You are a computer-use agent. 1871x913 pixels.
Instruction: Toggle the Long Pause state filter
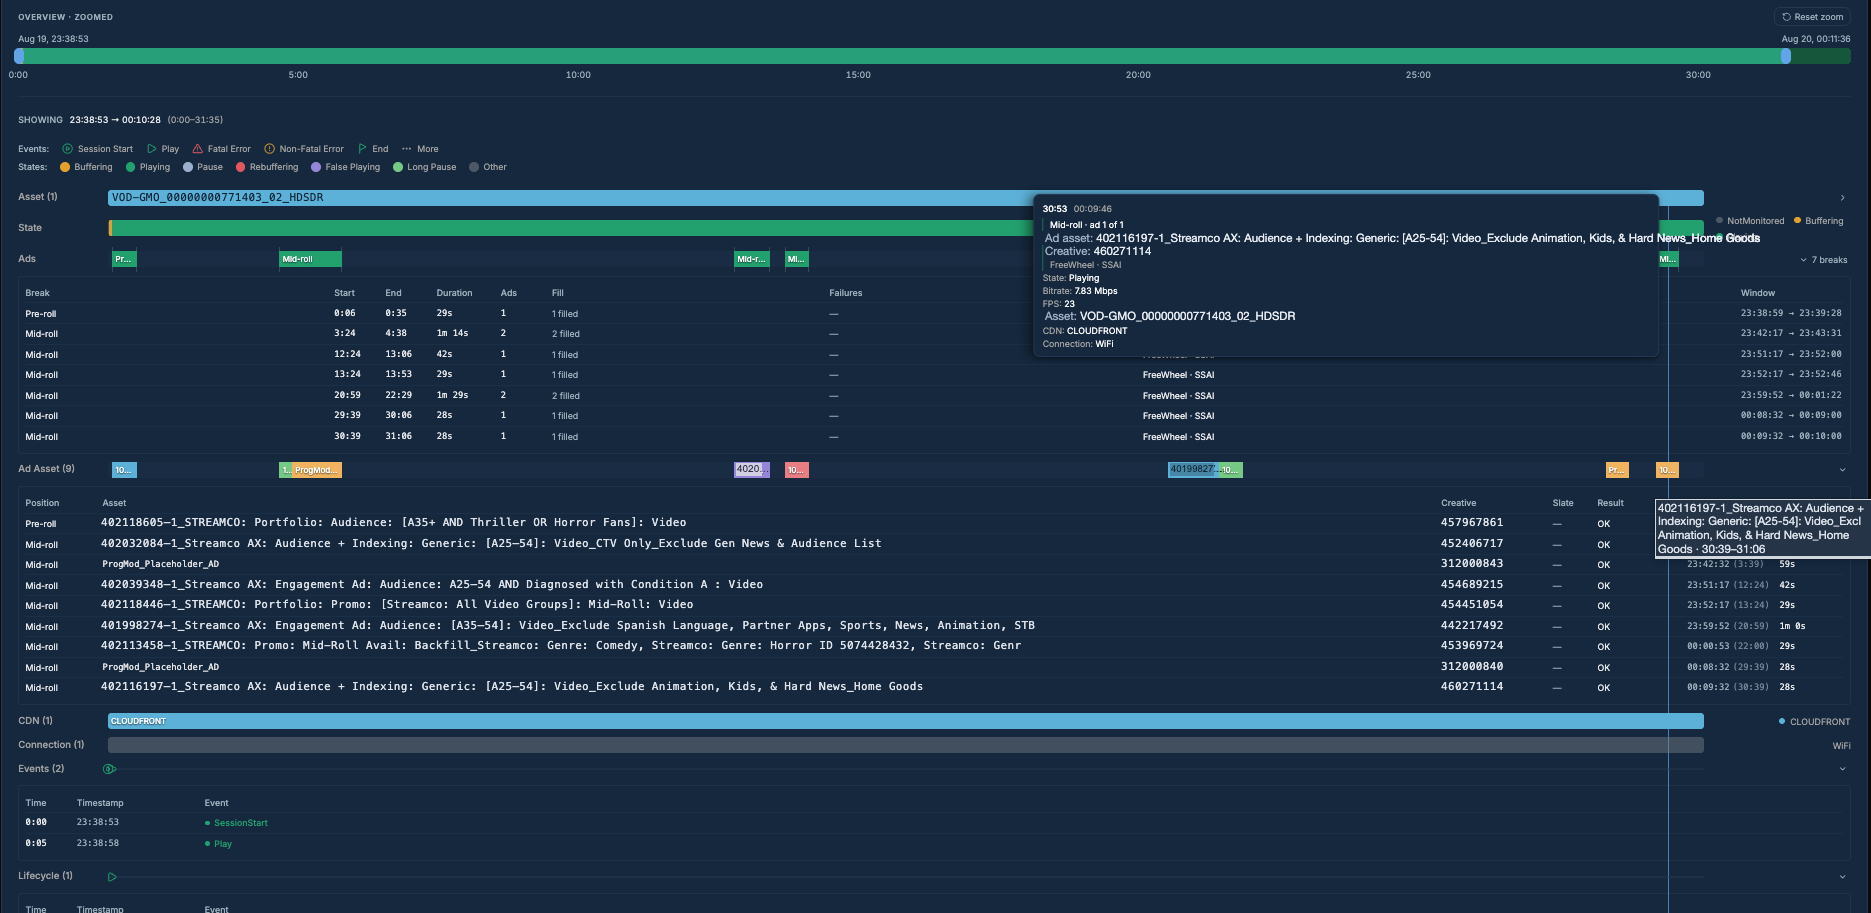coord(425,167)
